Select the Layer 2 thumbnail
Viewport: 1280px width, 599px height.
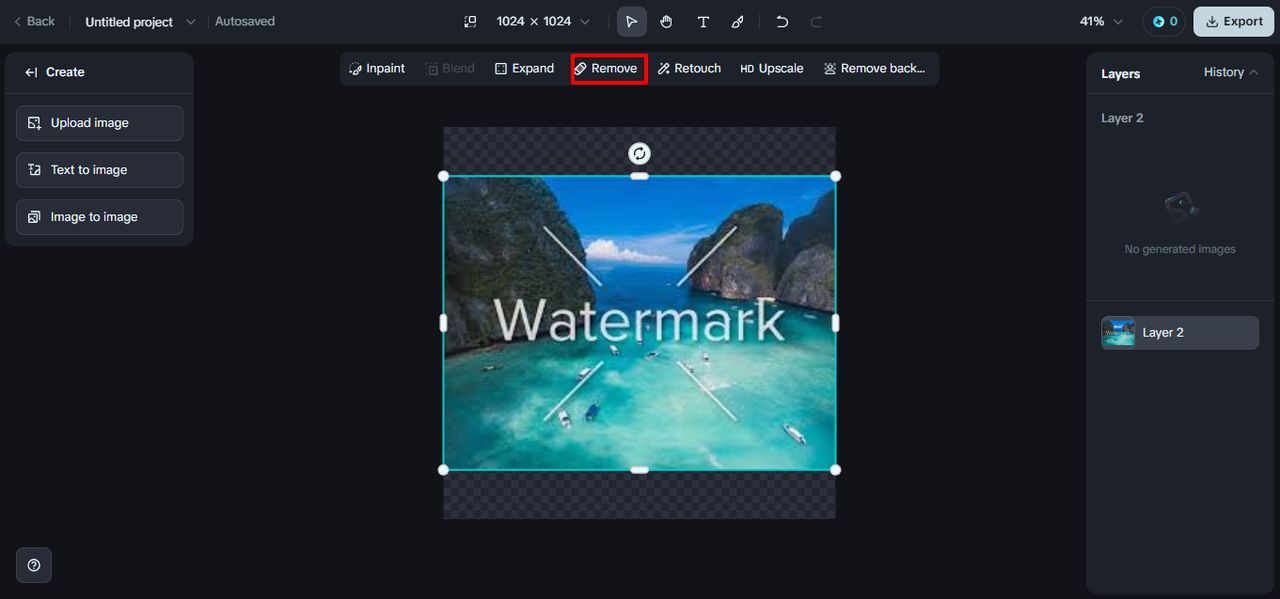click(x=1118, y=333)
